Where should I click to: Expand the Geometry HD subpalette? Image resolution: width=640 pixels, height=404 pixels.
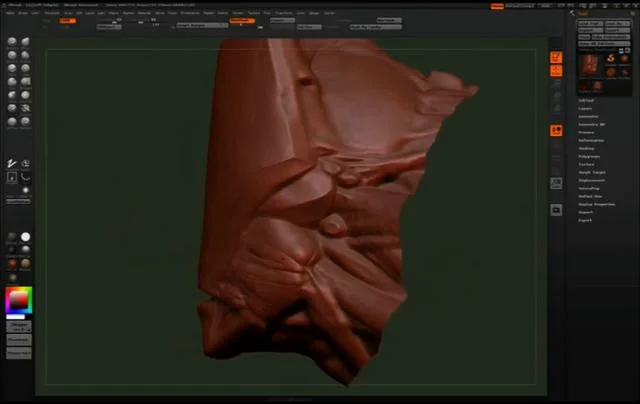coord(592,124)
